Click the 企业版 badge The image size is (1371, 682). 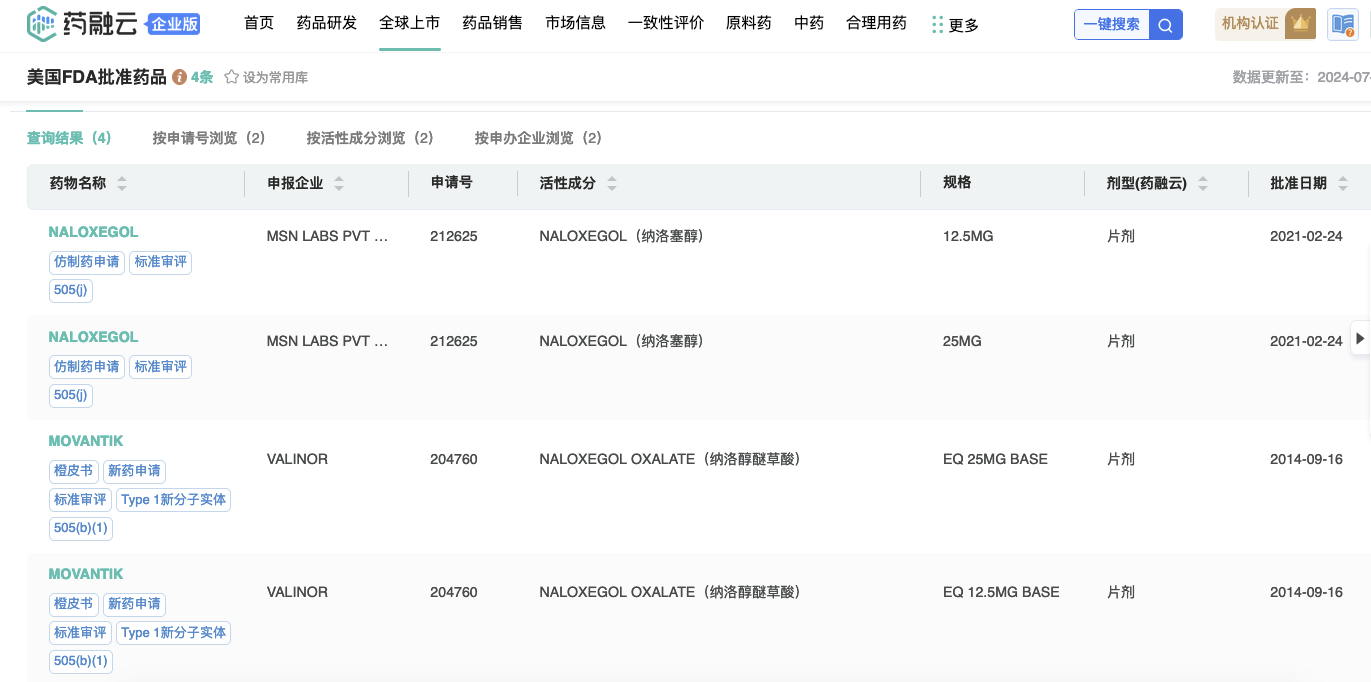pyautogui.click(x=174, y=25)
